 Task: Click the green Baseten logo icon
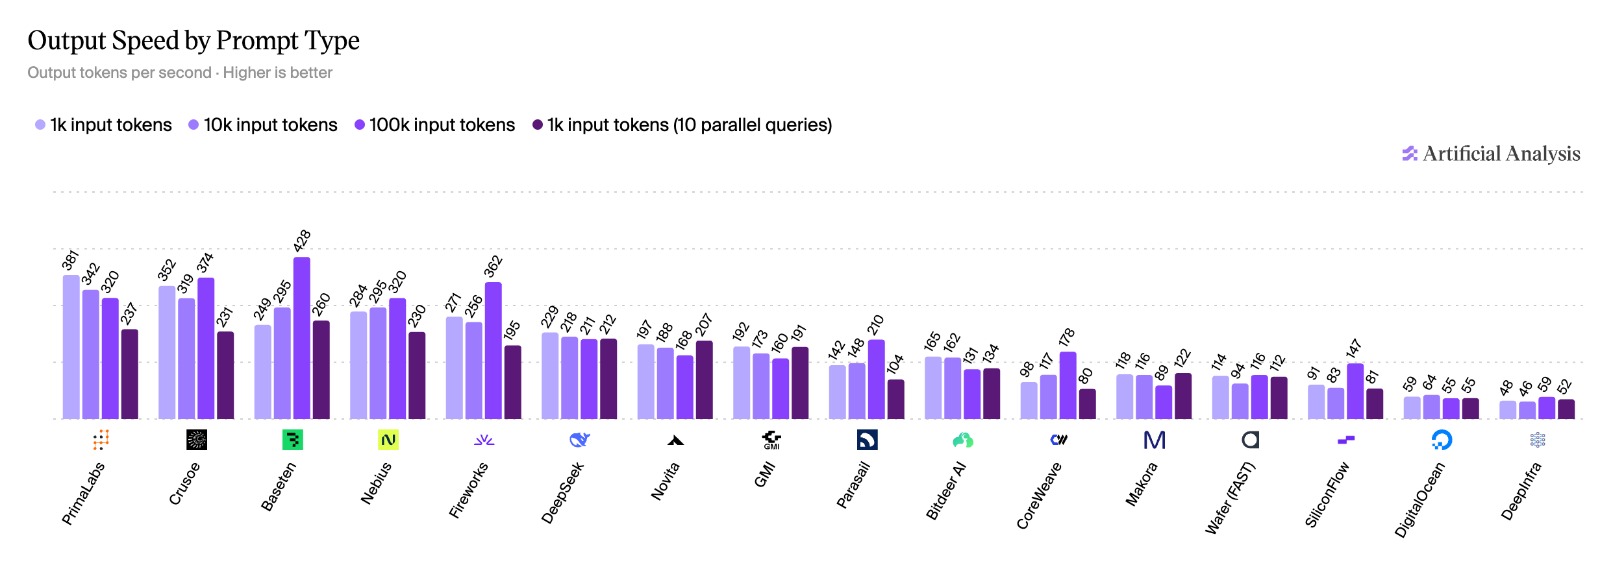(292, 439)
